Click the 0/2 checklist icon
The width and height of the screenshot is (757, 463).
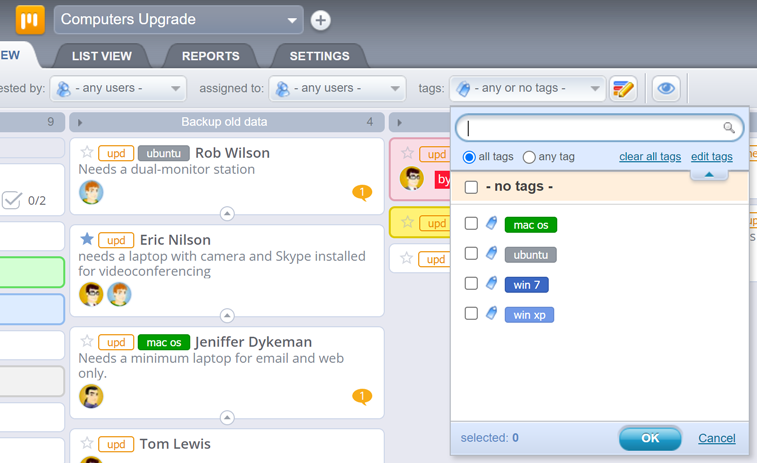point(12,200)
